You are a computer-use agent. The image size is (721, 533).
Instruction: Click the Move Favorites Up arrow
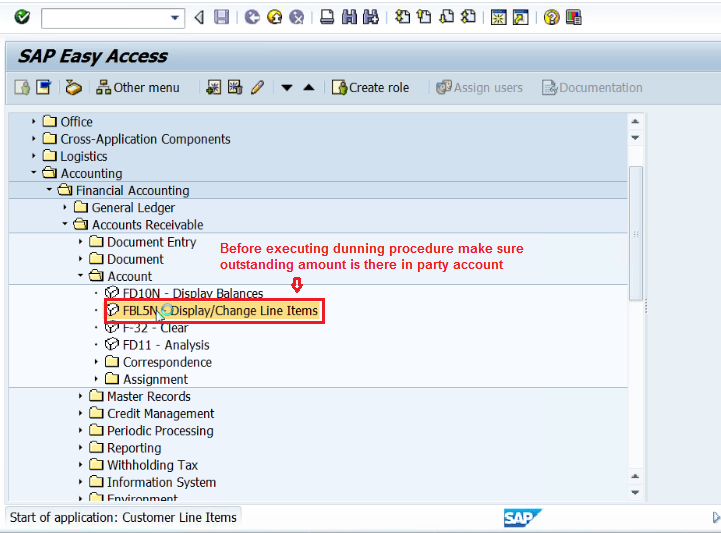(309, 87)
